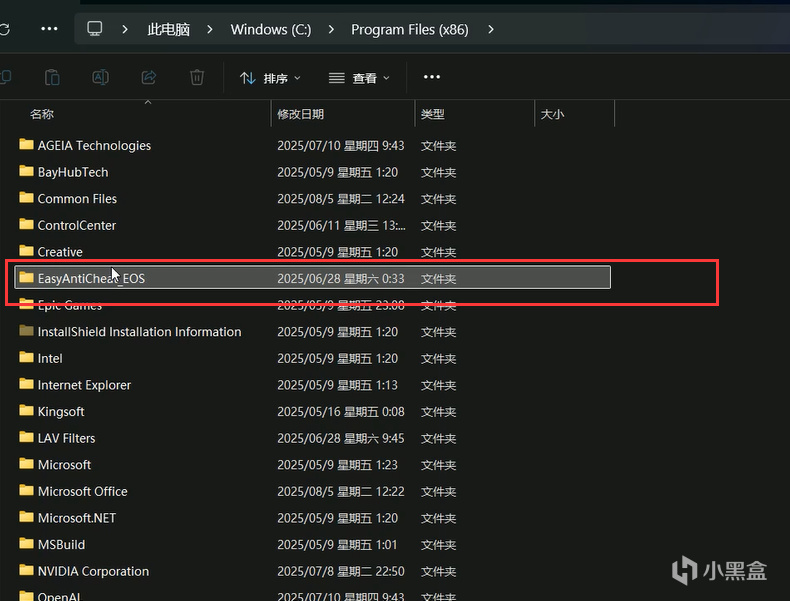
Task: Expand the chevron after the monitor icon
Action: click(125, 30)
